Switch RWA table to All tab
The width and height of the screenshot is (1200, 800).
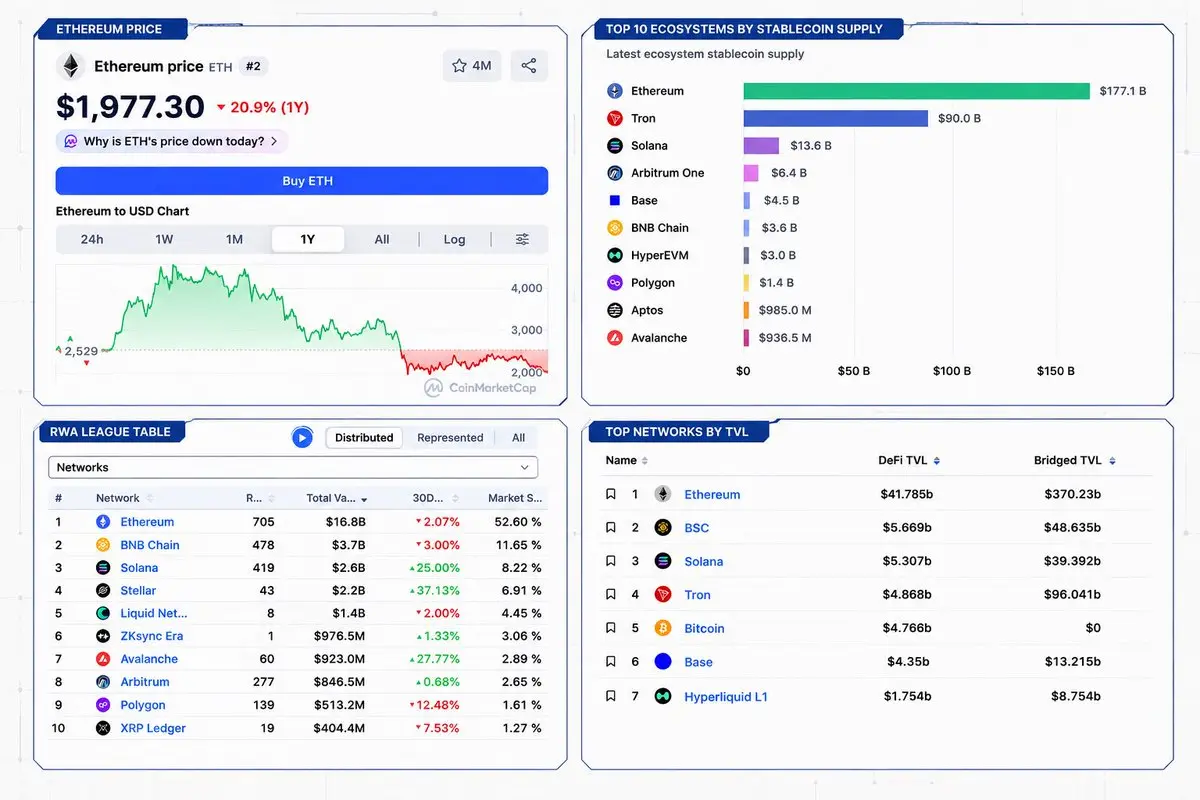coord(518,437)
